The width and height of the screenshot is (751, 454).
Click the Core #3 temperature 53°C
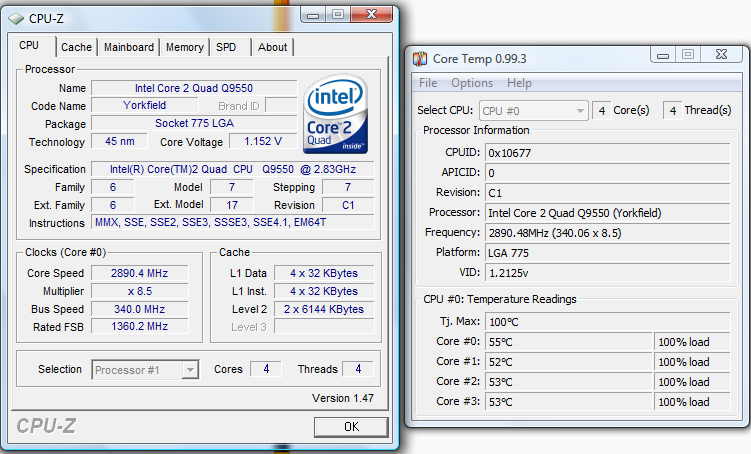(x=569, y=402)
